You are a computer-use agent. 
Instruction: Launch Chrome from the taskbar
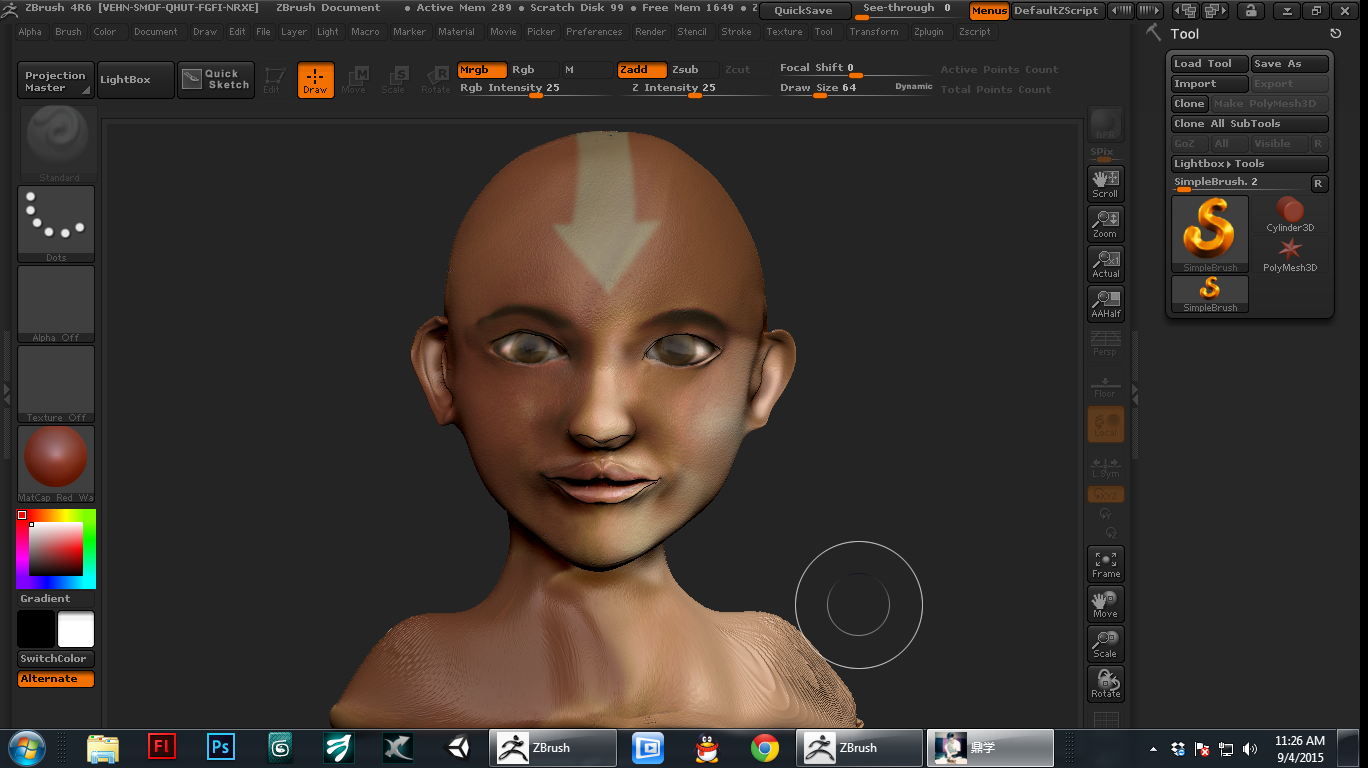click(765, 747)
